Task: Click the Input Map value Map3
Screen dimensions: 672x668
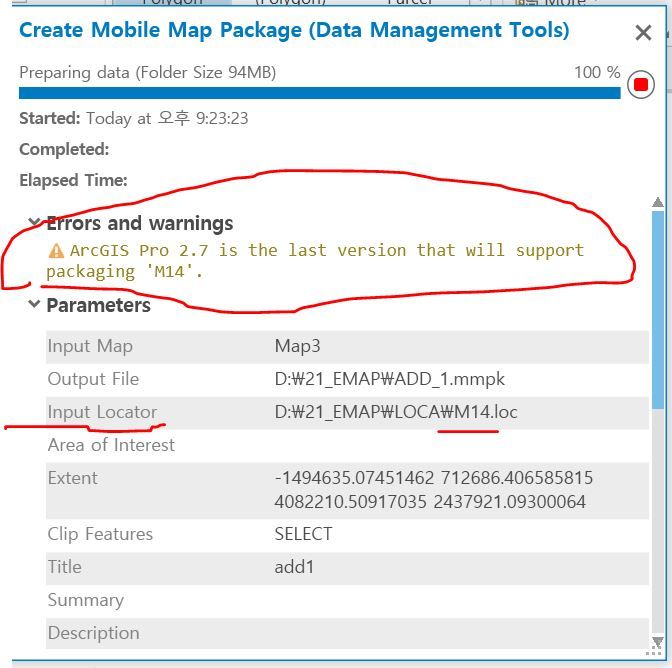Action: [x=297, y=346]
